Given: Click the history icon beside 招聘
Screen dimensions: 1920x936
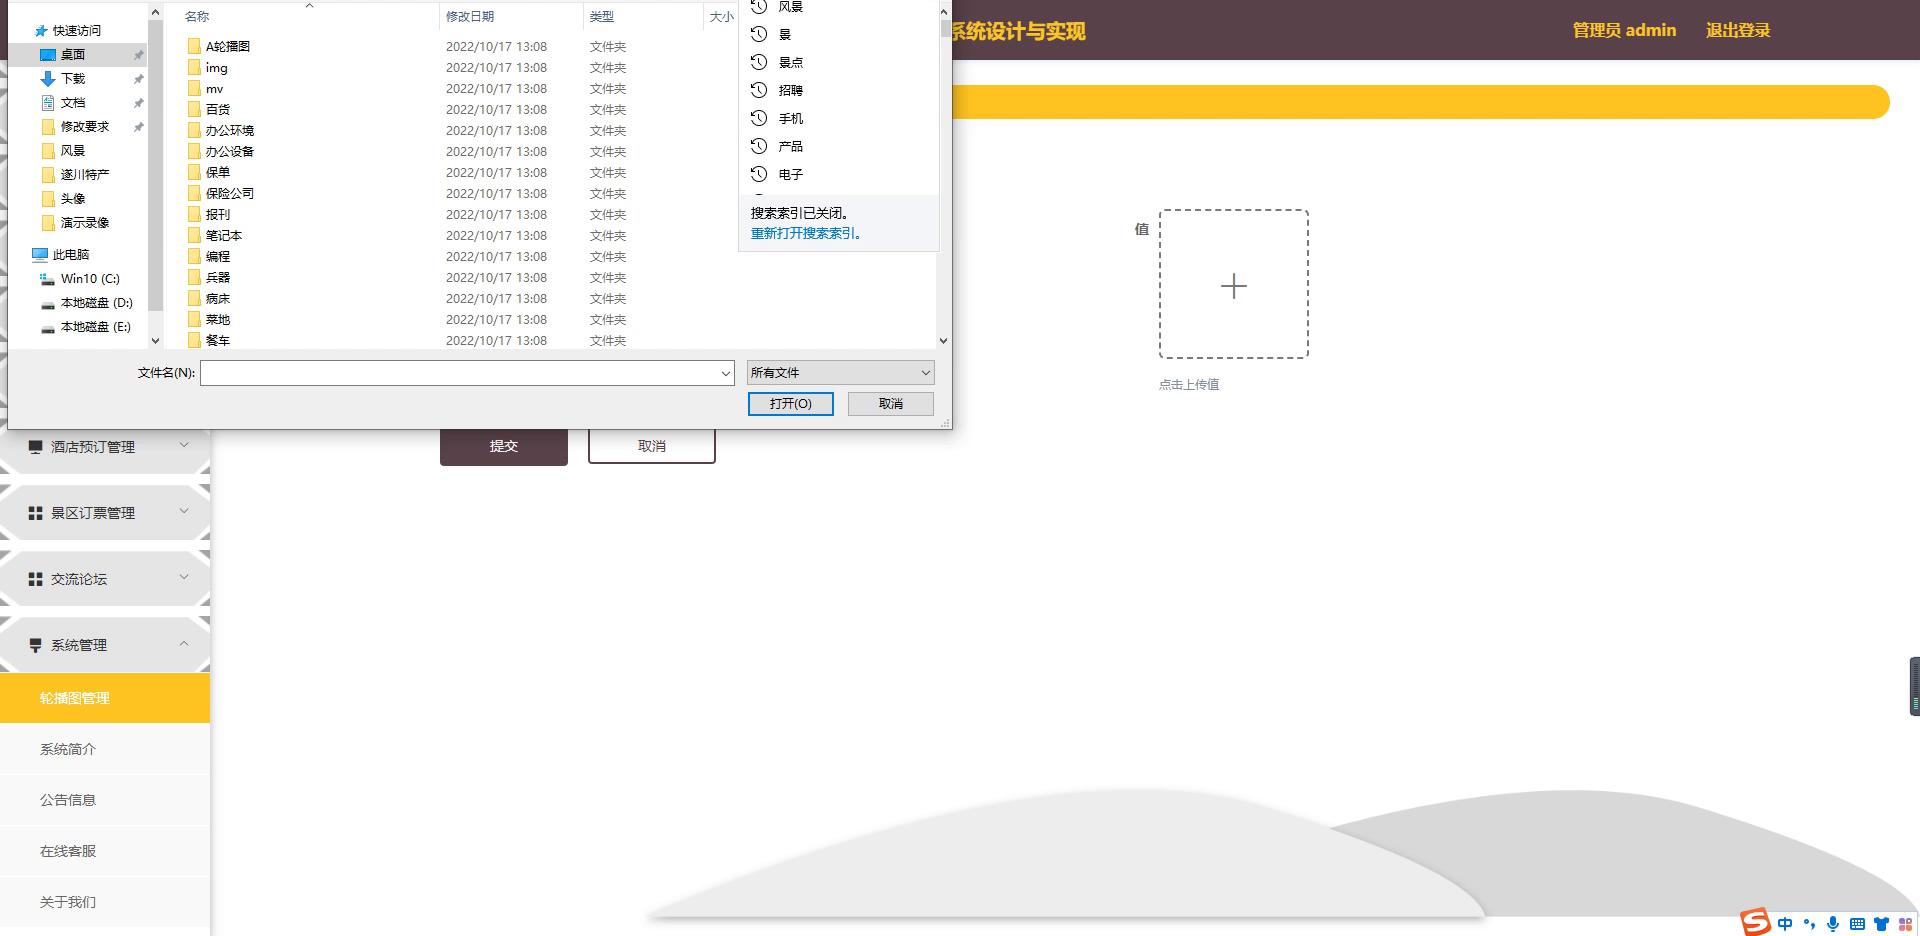Looking at the screenshot, I should click(759, 90).
